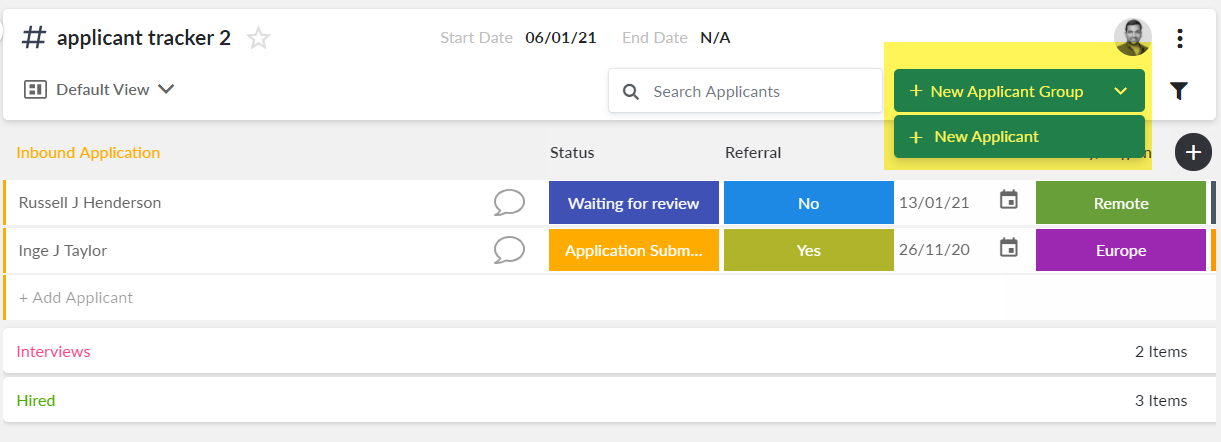Click the 2 Items count for Interviews
Screen dimensions: 1221x442
pos(1161,351)
